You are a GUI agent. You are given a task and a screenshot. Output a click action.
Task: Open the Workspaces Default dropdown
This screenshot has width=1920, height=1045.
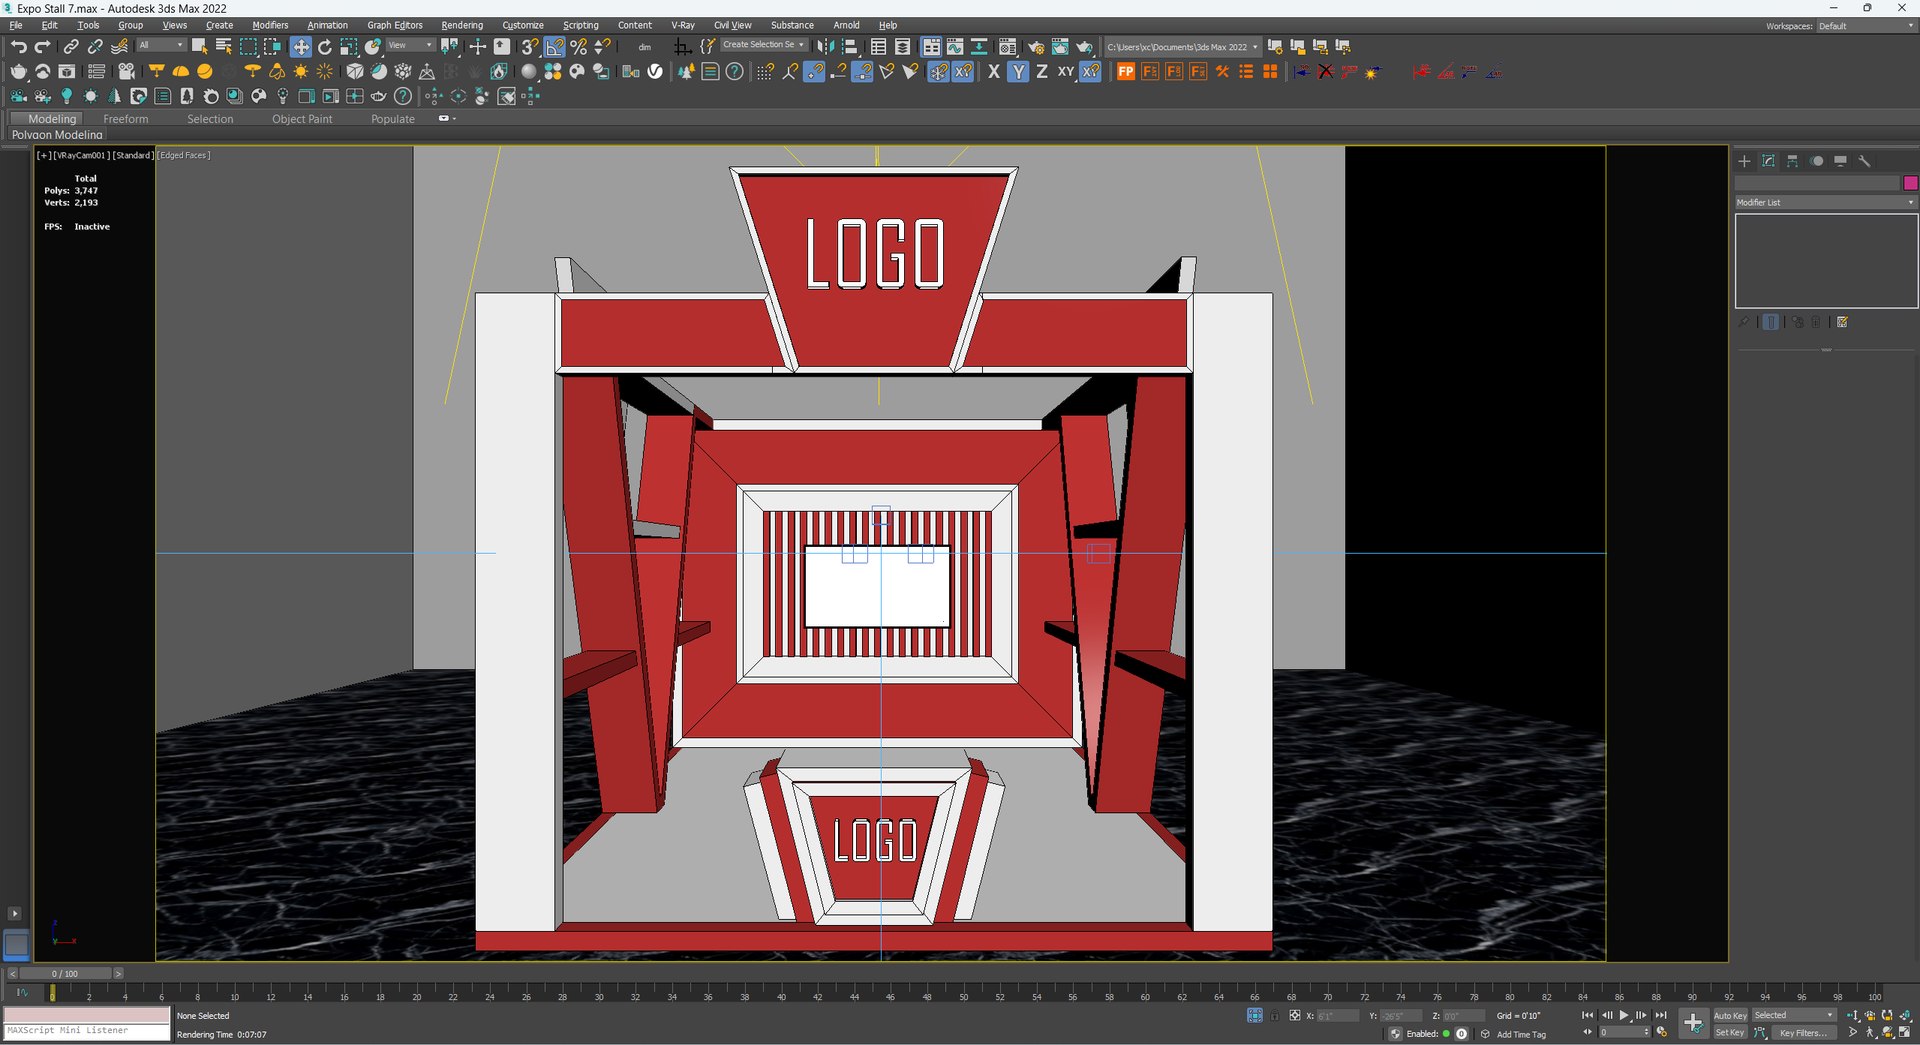click(1866, 26)
